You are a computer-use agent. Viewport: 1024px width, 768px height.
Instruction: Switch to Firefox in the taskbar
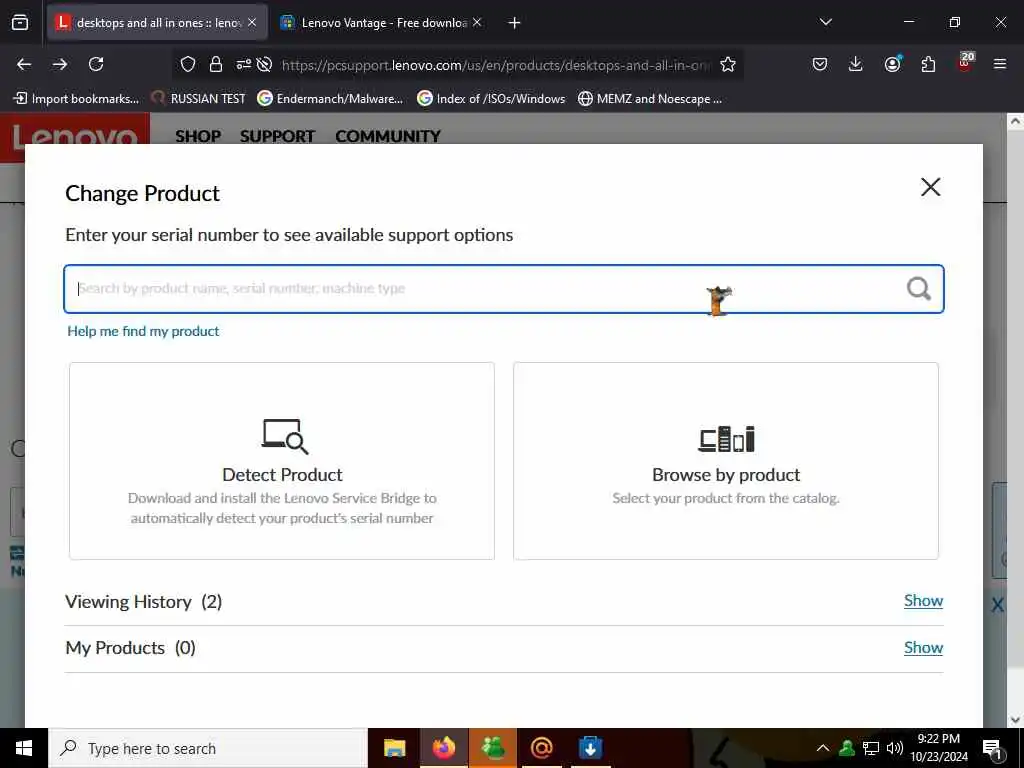443,748
